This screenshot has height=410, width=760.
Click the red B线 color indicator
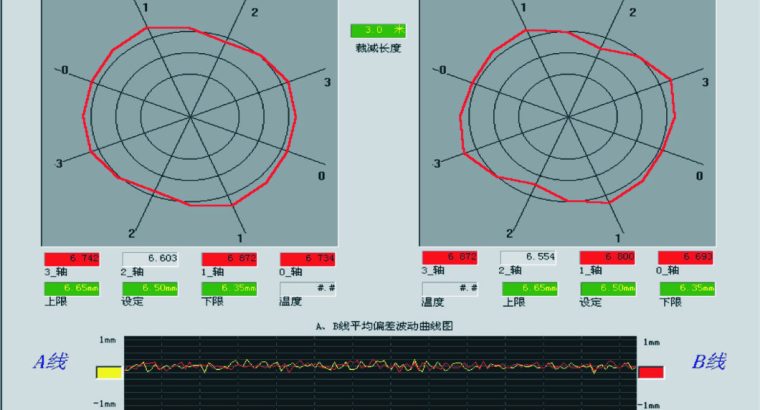651,372
